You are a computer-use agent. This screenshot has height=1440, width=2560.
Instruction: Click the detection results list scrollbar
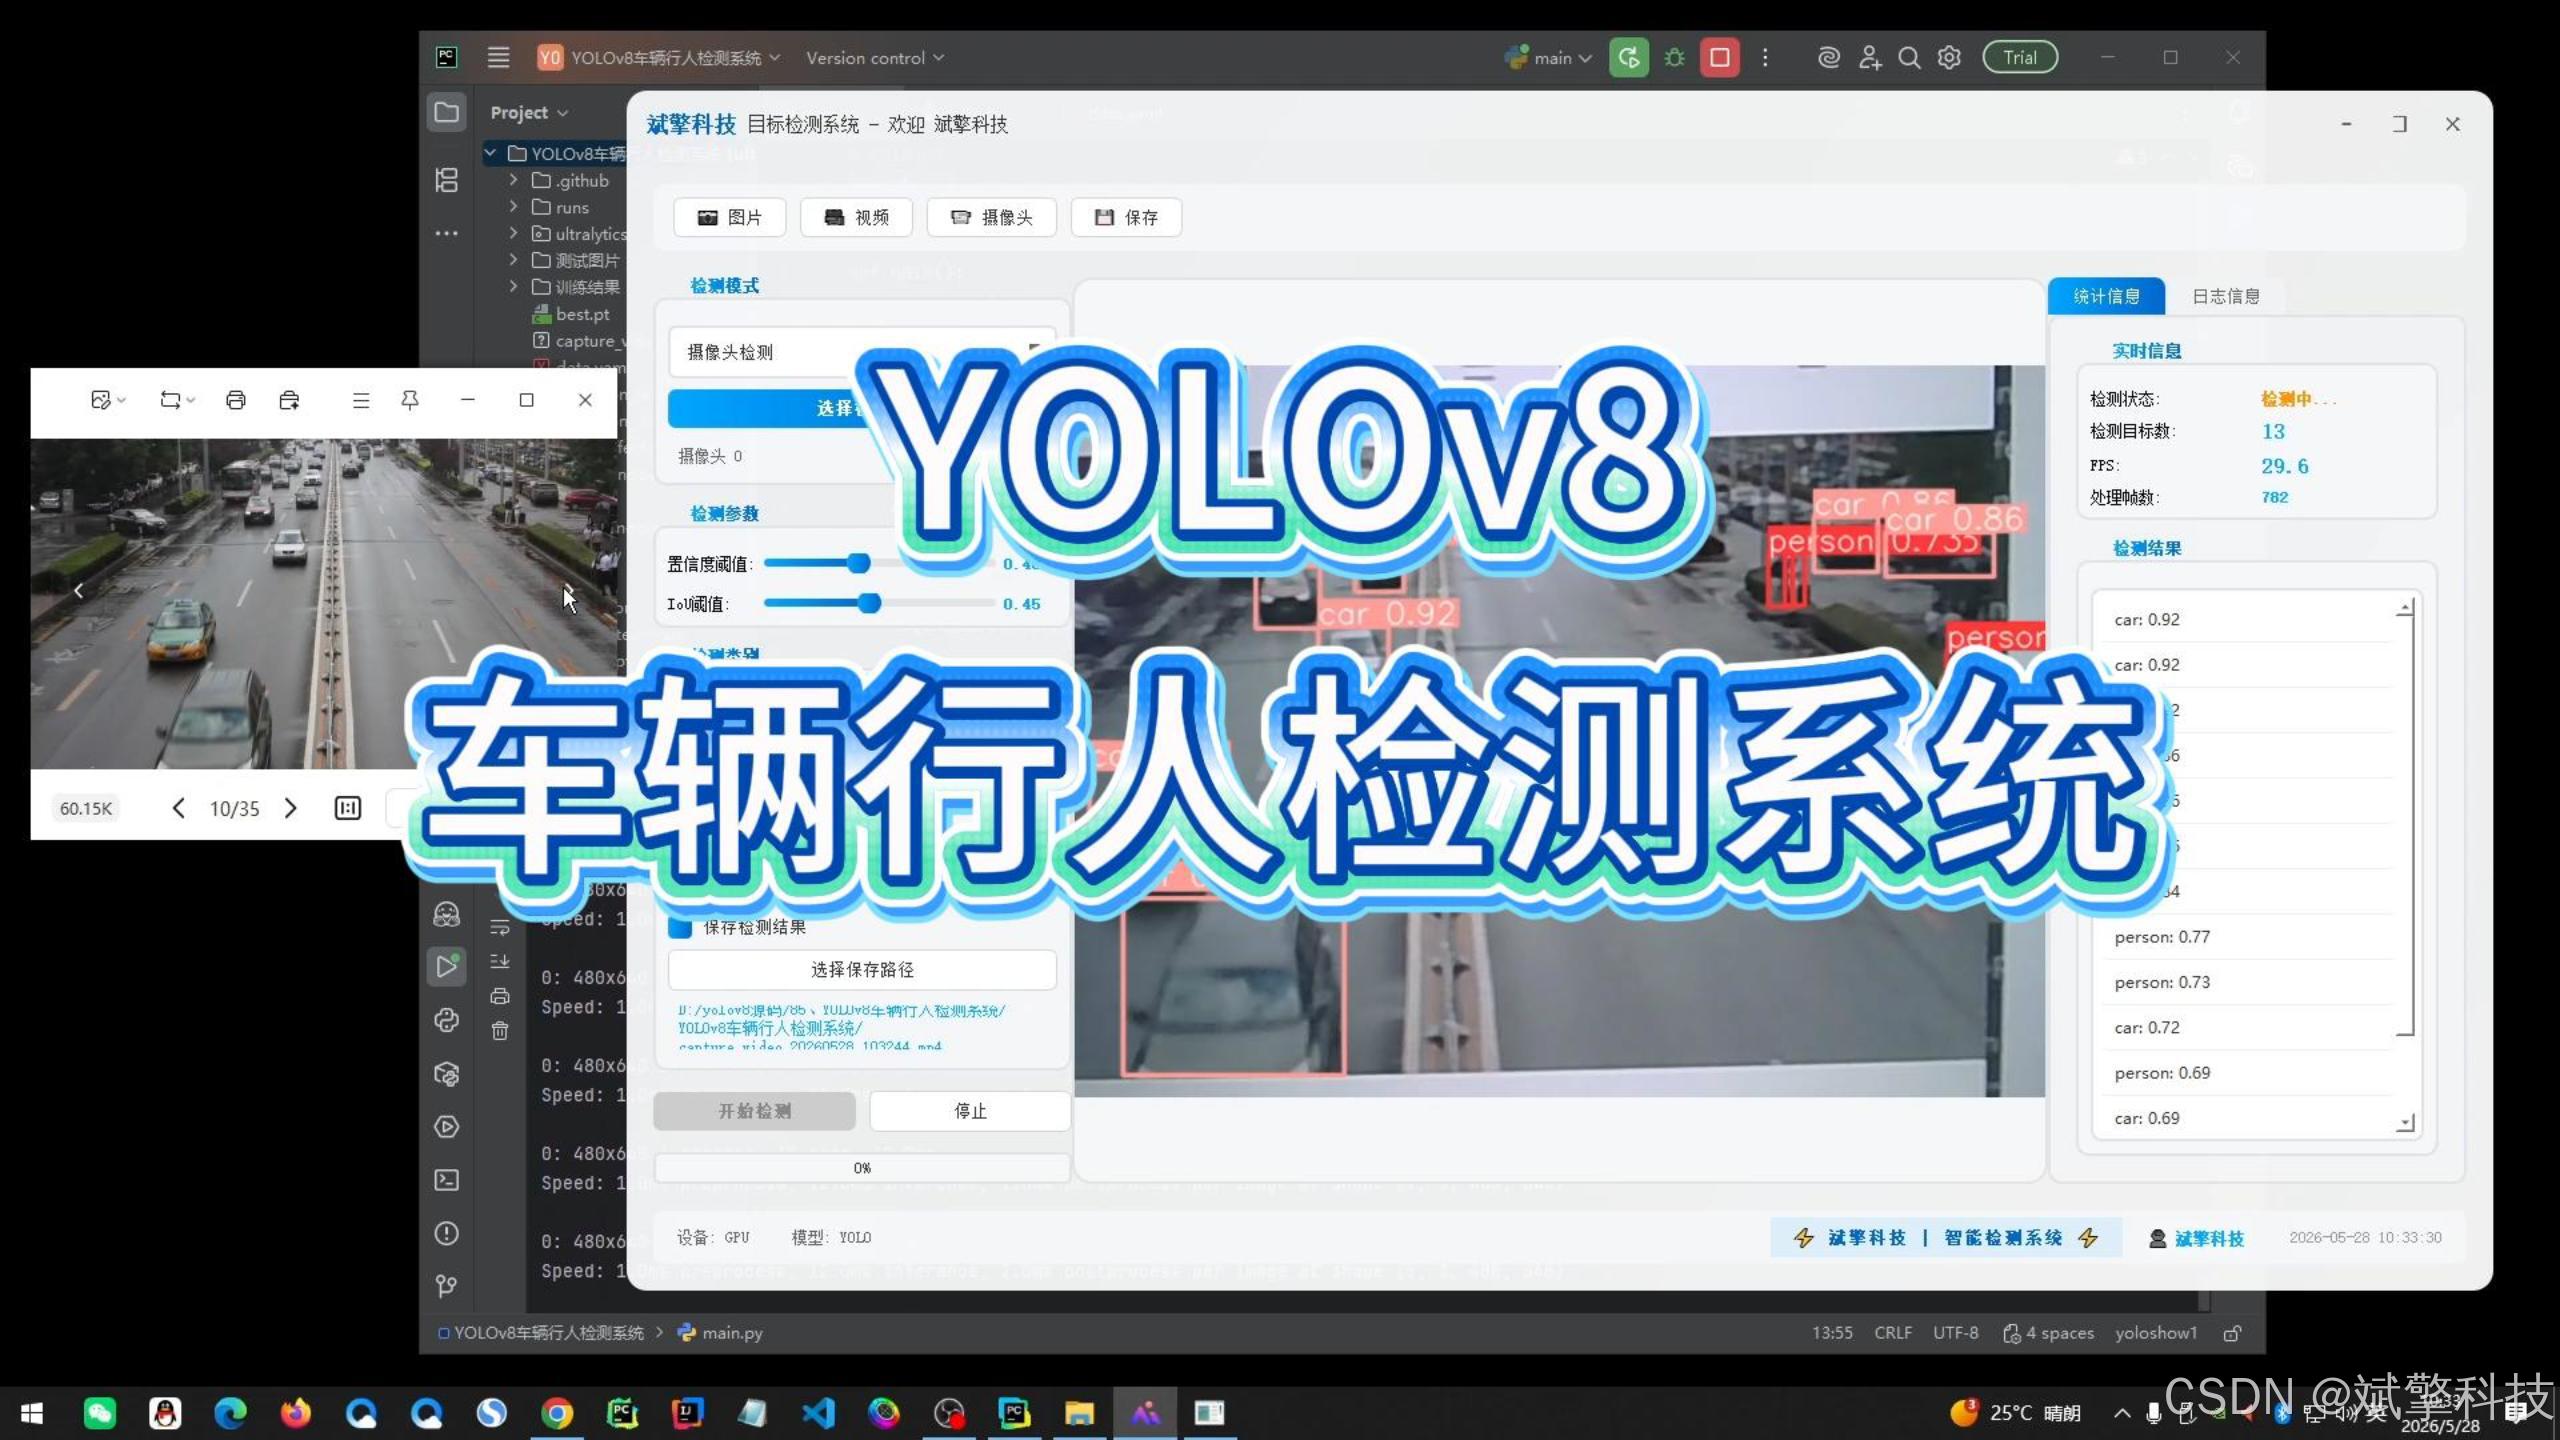[2407, 865]
